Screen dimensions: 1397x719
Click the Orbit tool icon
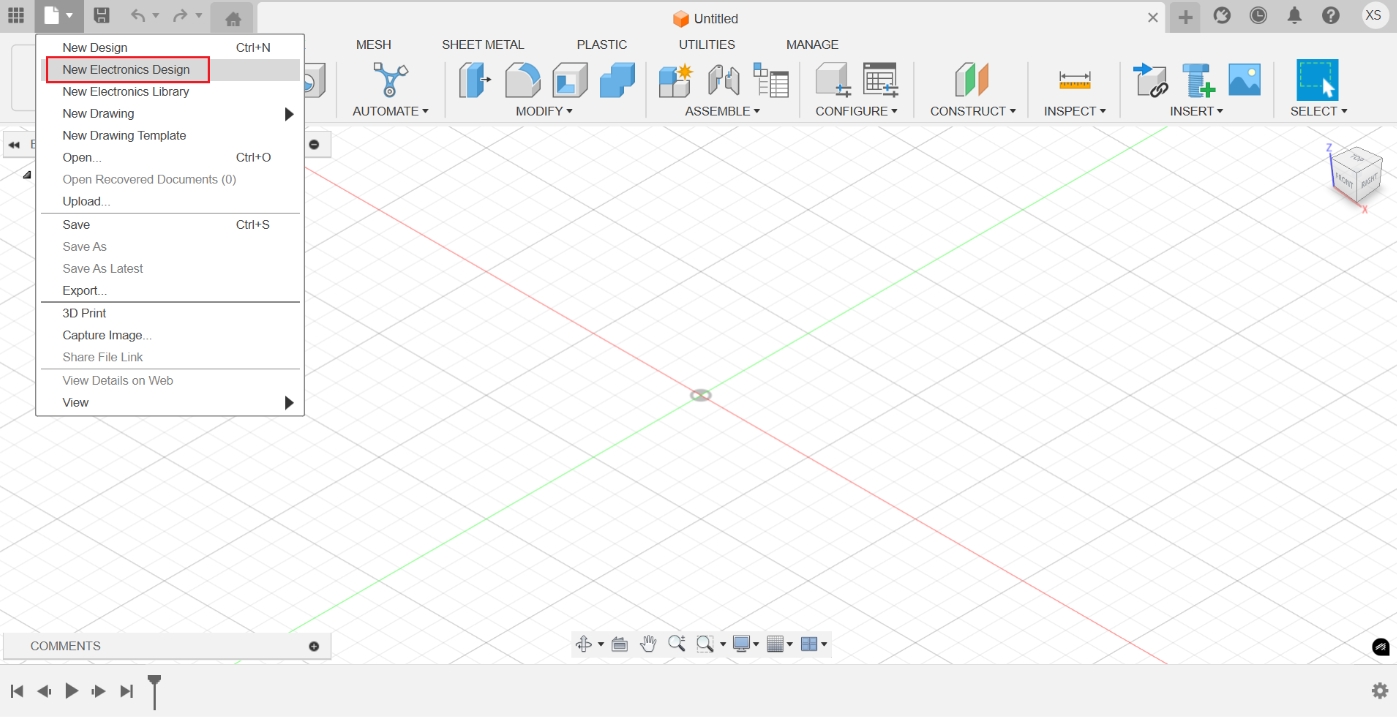point(585,644)
